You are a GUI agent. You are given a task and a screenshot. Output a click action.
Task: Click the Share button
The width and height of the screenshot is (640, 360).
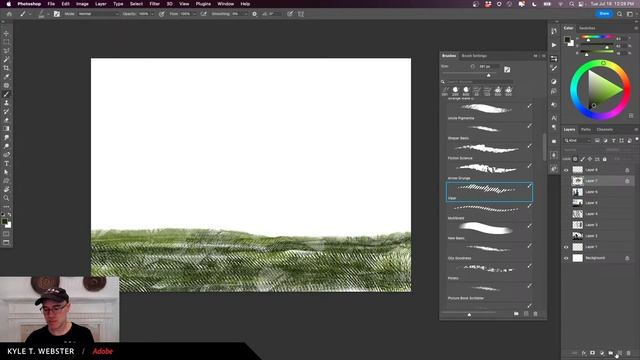click(604, 14)
